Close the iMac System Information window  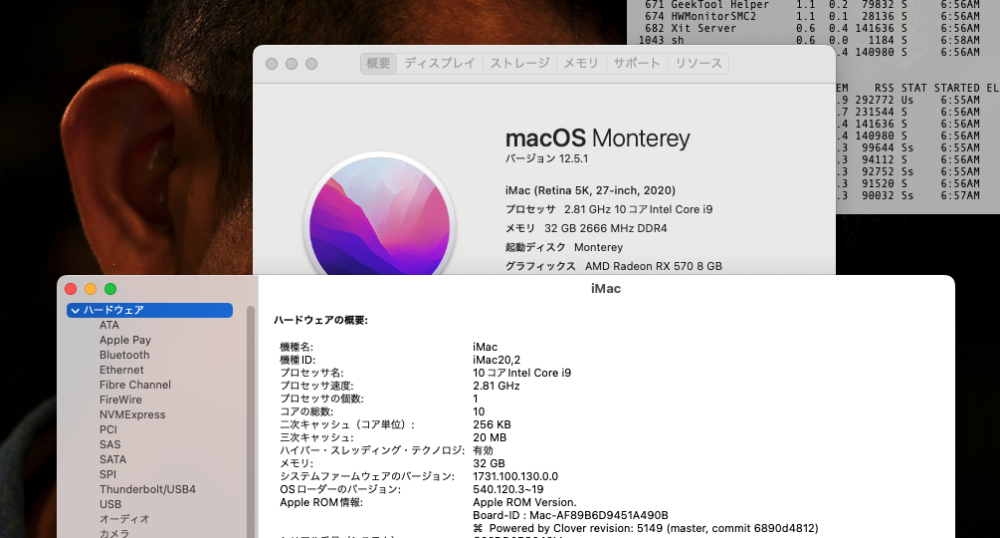[71, 289]
